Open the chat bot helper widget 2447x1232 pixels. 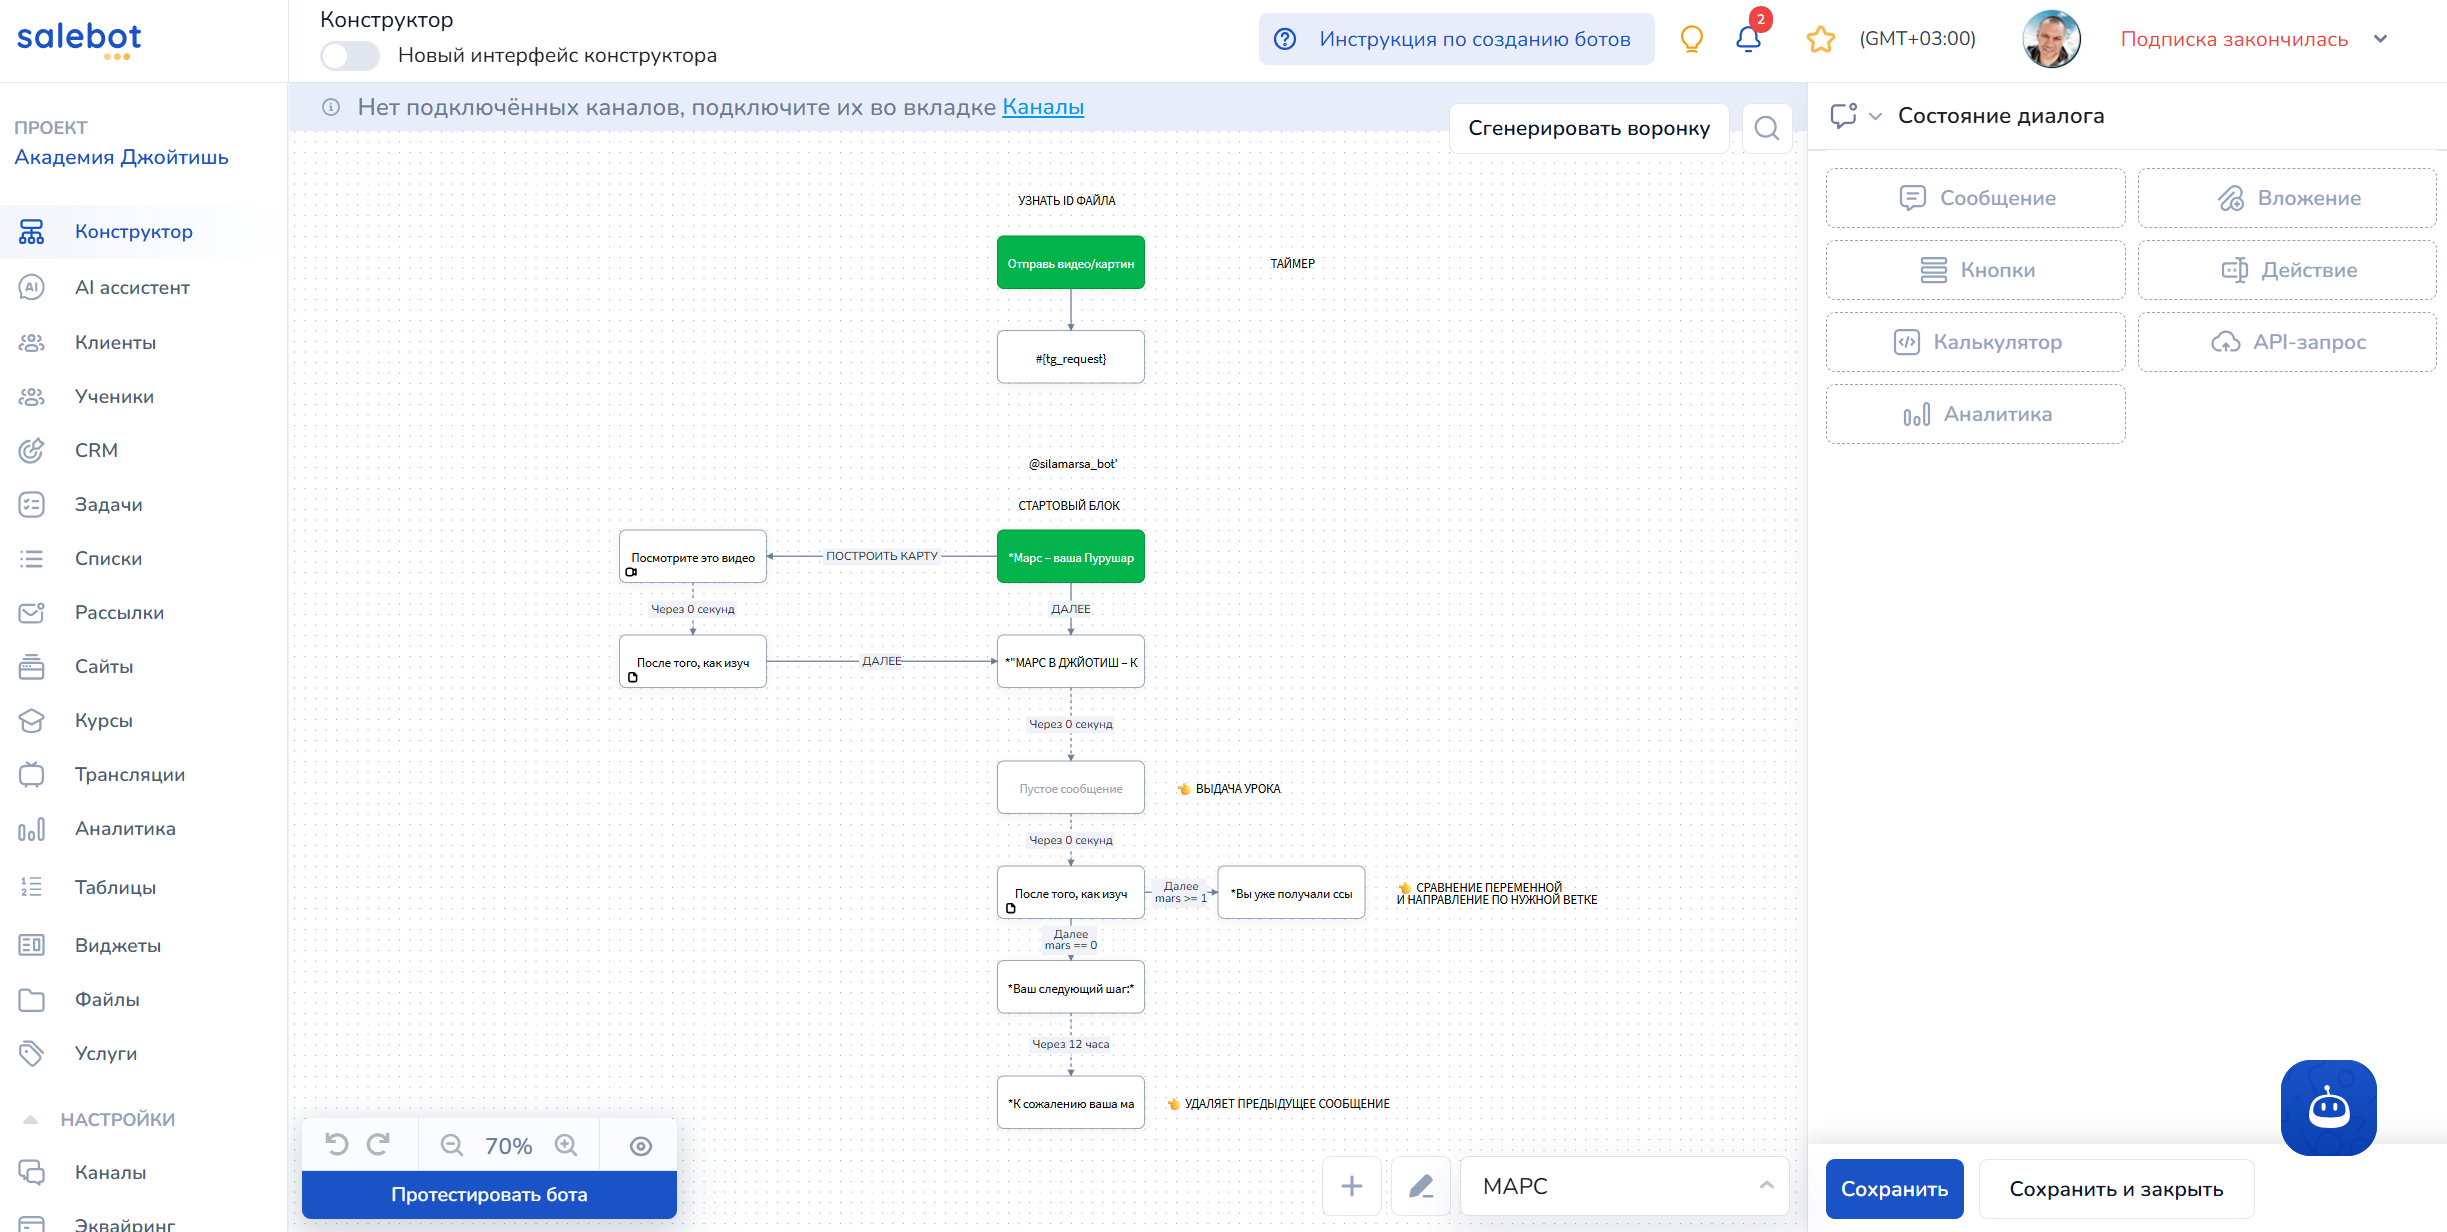(2328, 1107)
